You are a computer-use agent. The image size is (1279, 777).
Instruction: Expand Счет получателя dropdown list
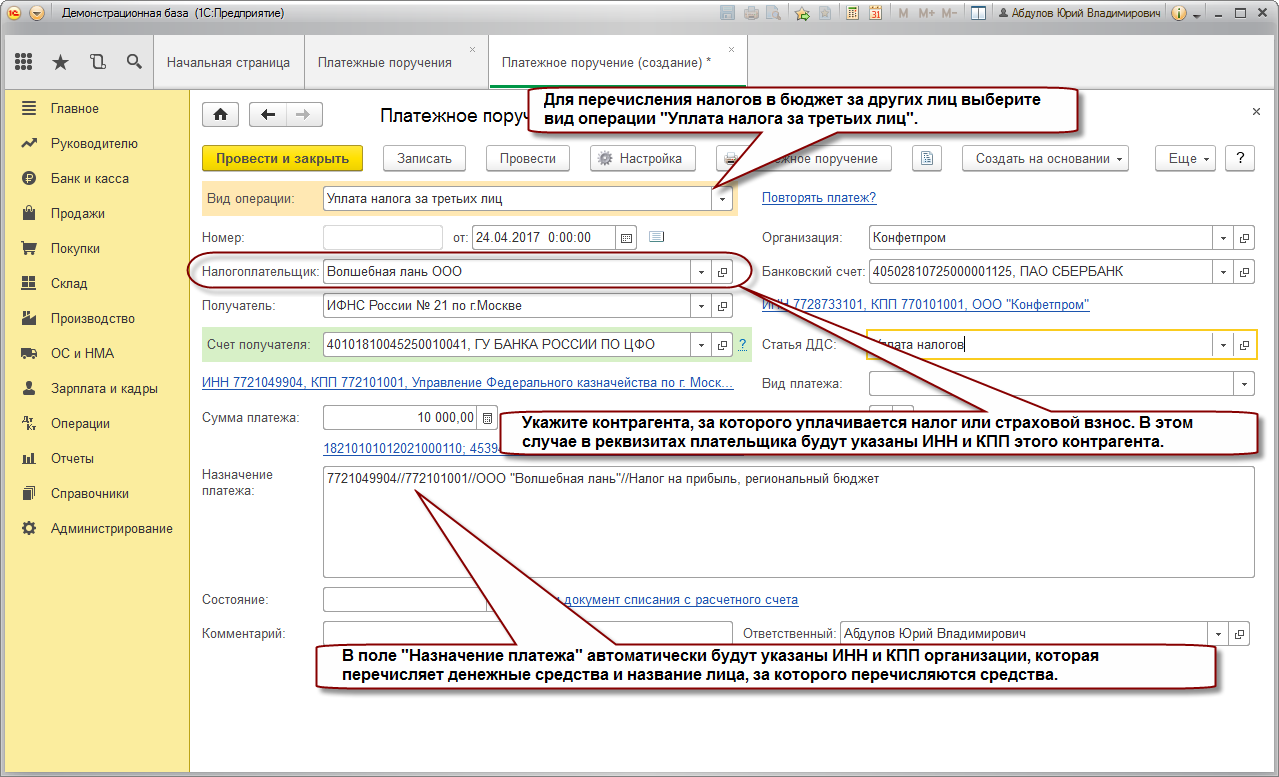pos(702,344)
